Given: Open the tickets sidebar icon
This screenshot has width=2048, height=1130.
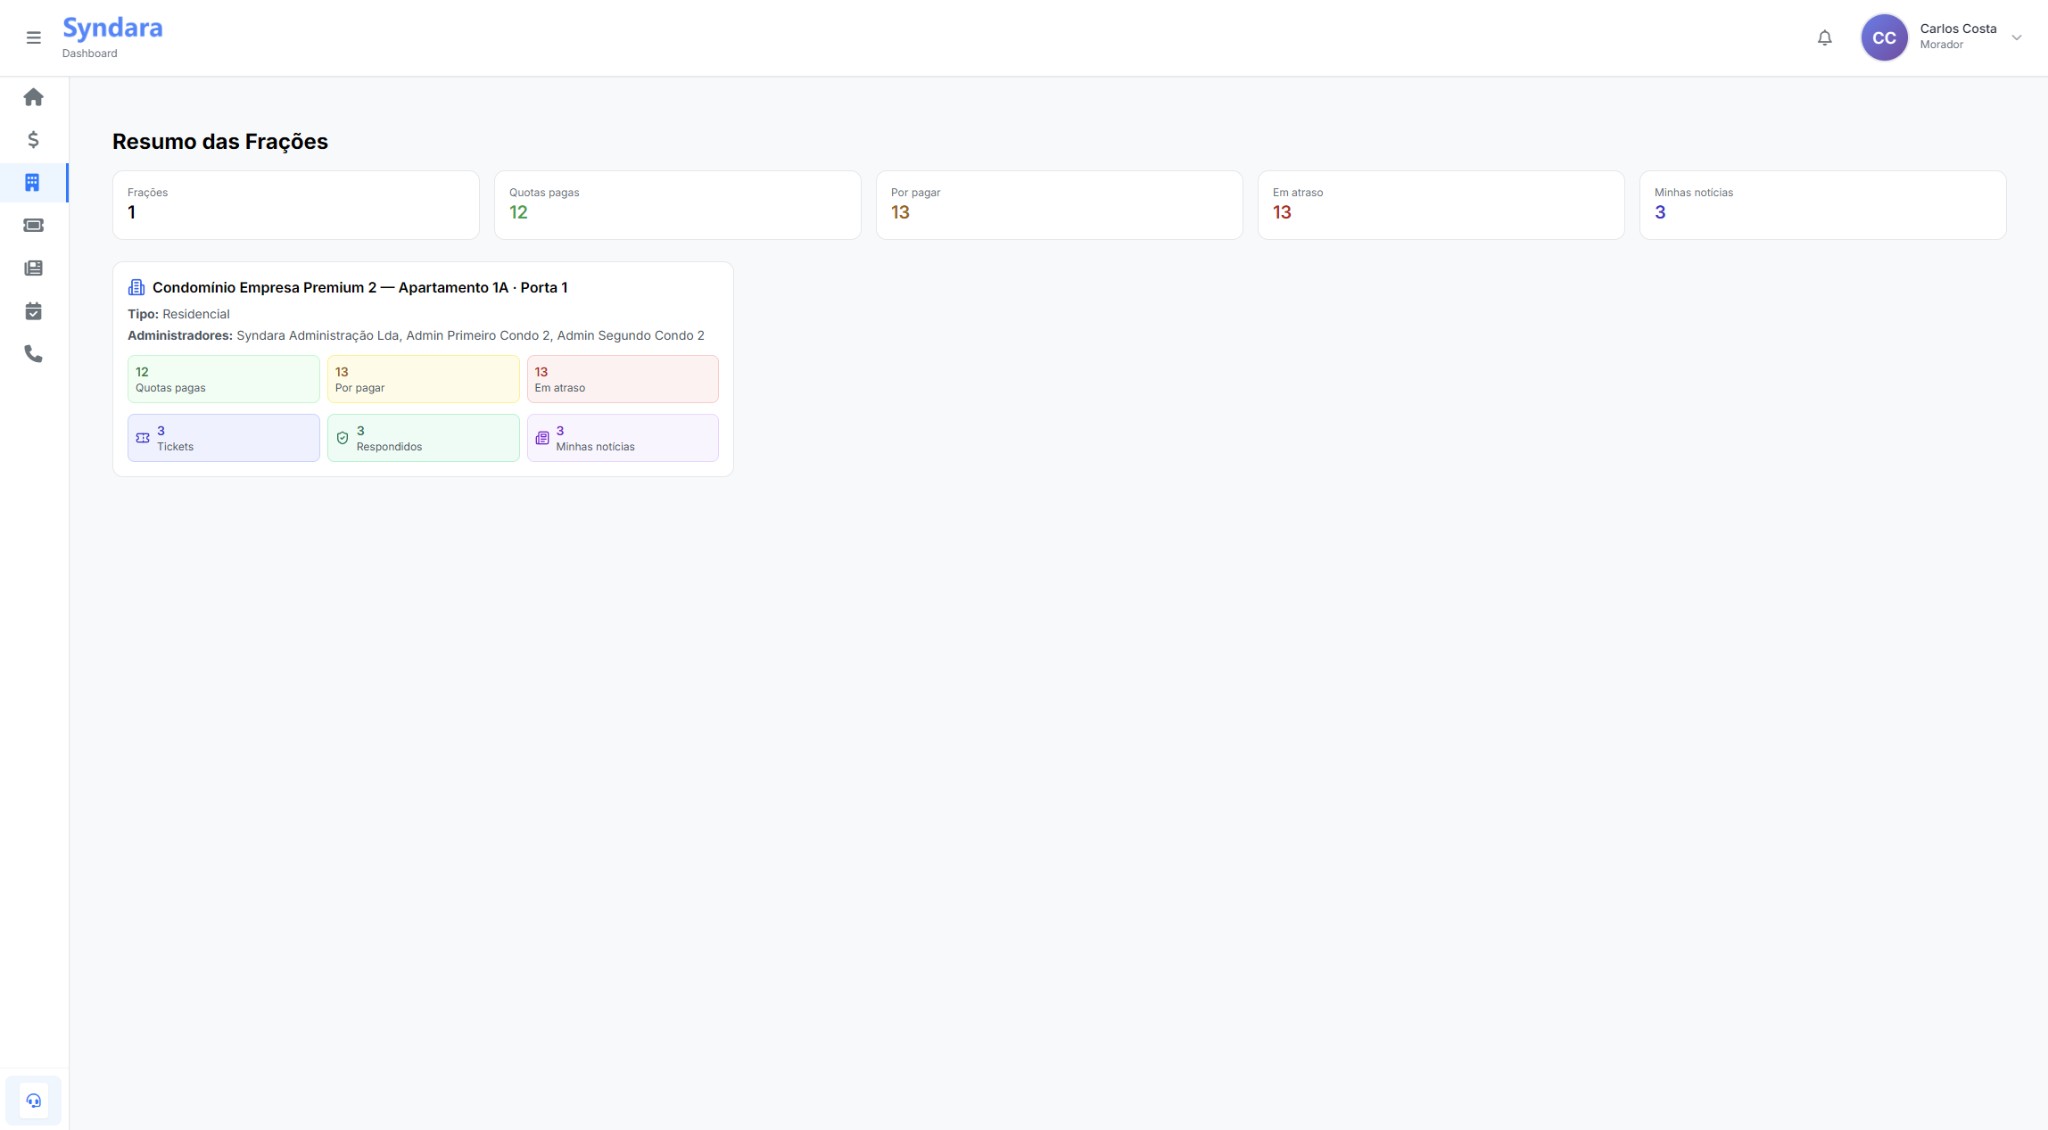Looking at the screenshot, I should click(x=33, y=226).
